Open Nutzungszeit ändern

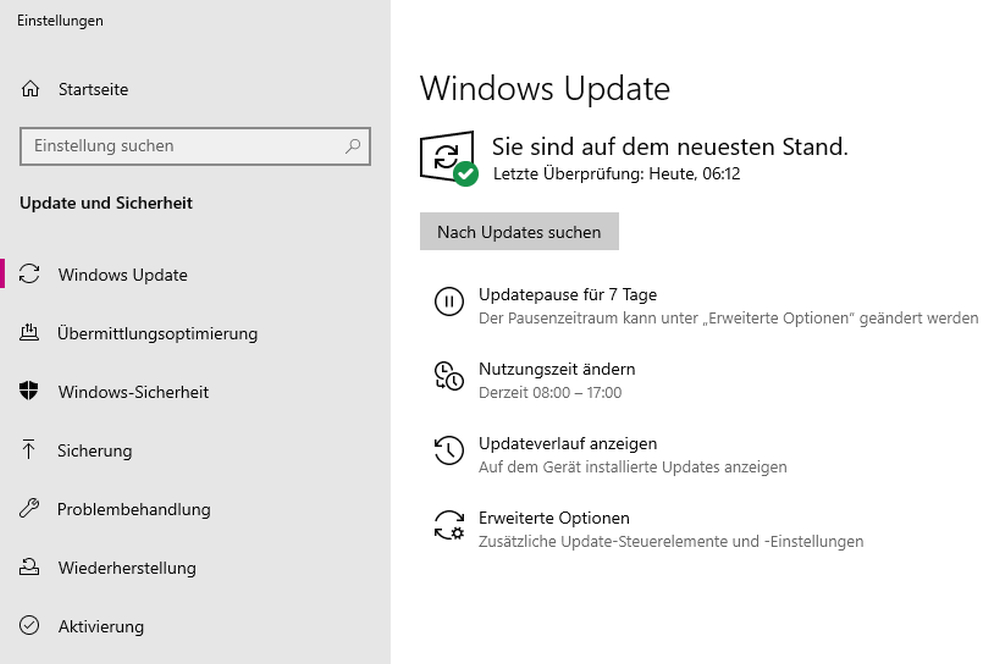pos(557,369)
